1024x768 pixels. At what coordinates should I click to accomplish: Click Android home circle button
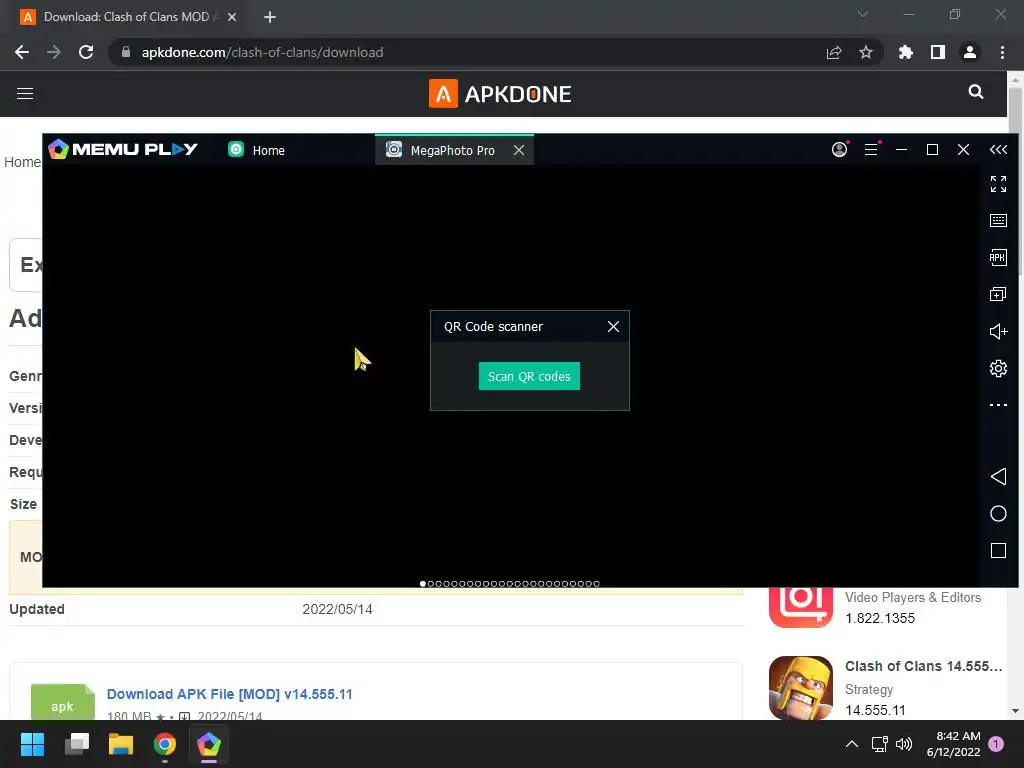(998, 514)
